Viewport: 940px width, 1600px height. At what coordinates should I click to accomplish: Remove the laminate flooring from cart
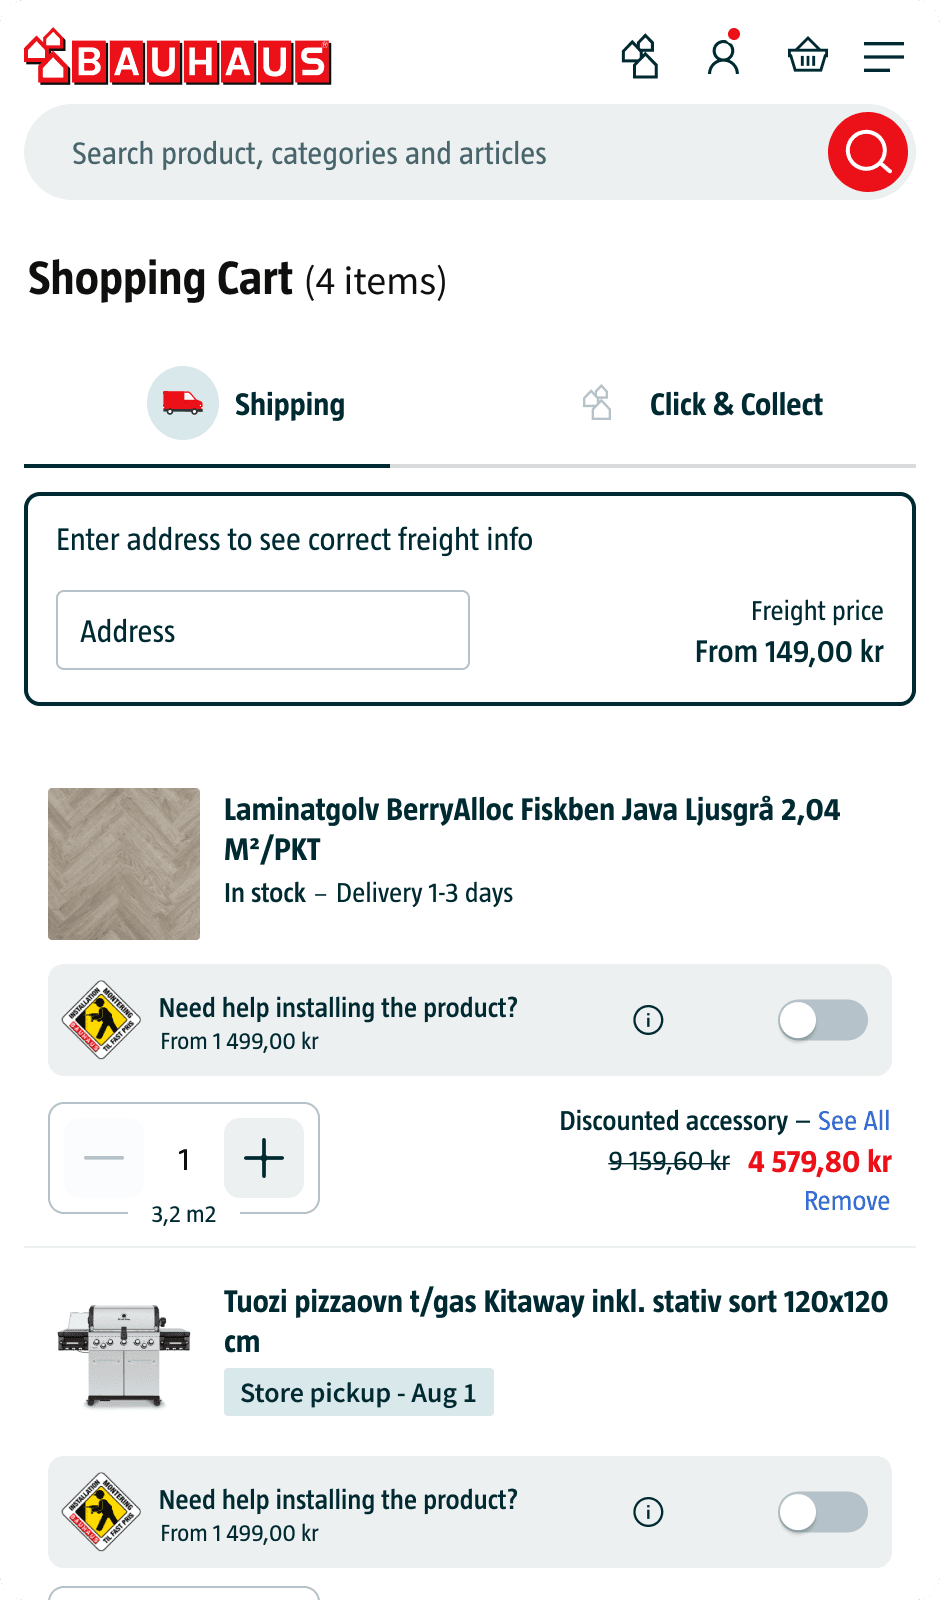point(846,1201)
